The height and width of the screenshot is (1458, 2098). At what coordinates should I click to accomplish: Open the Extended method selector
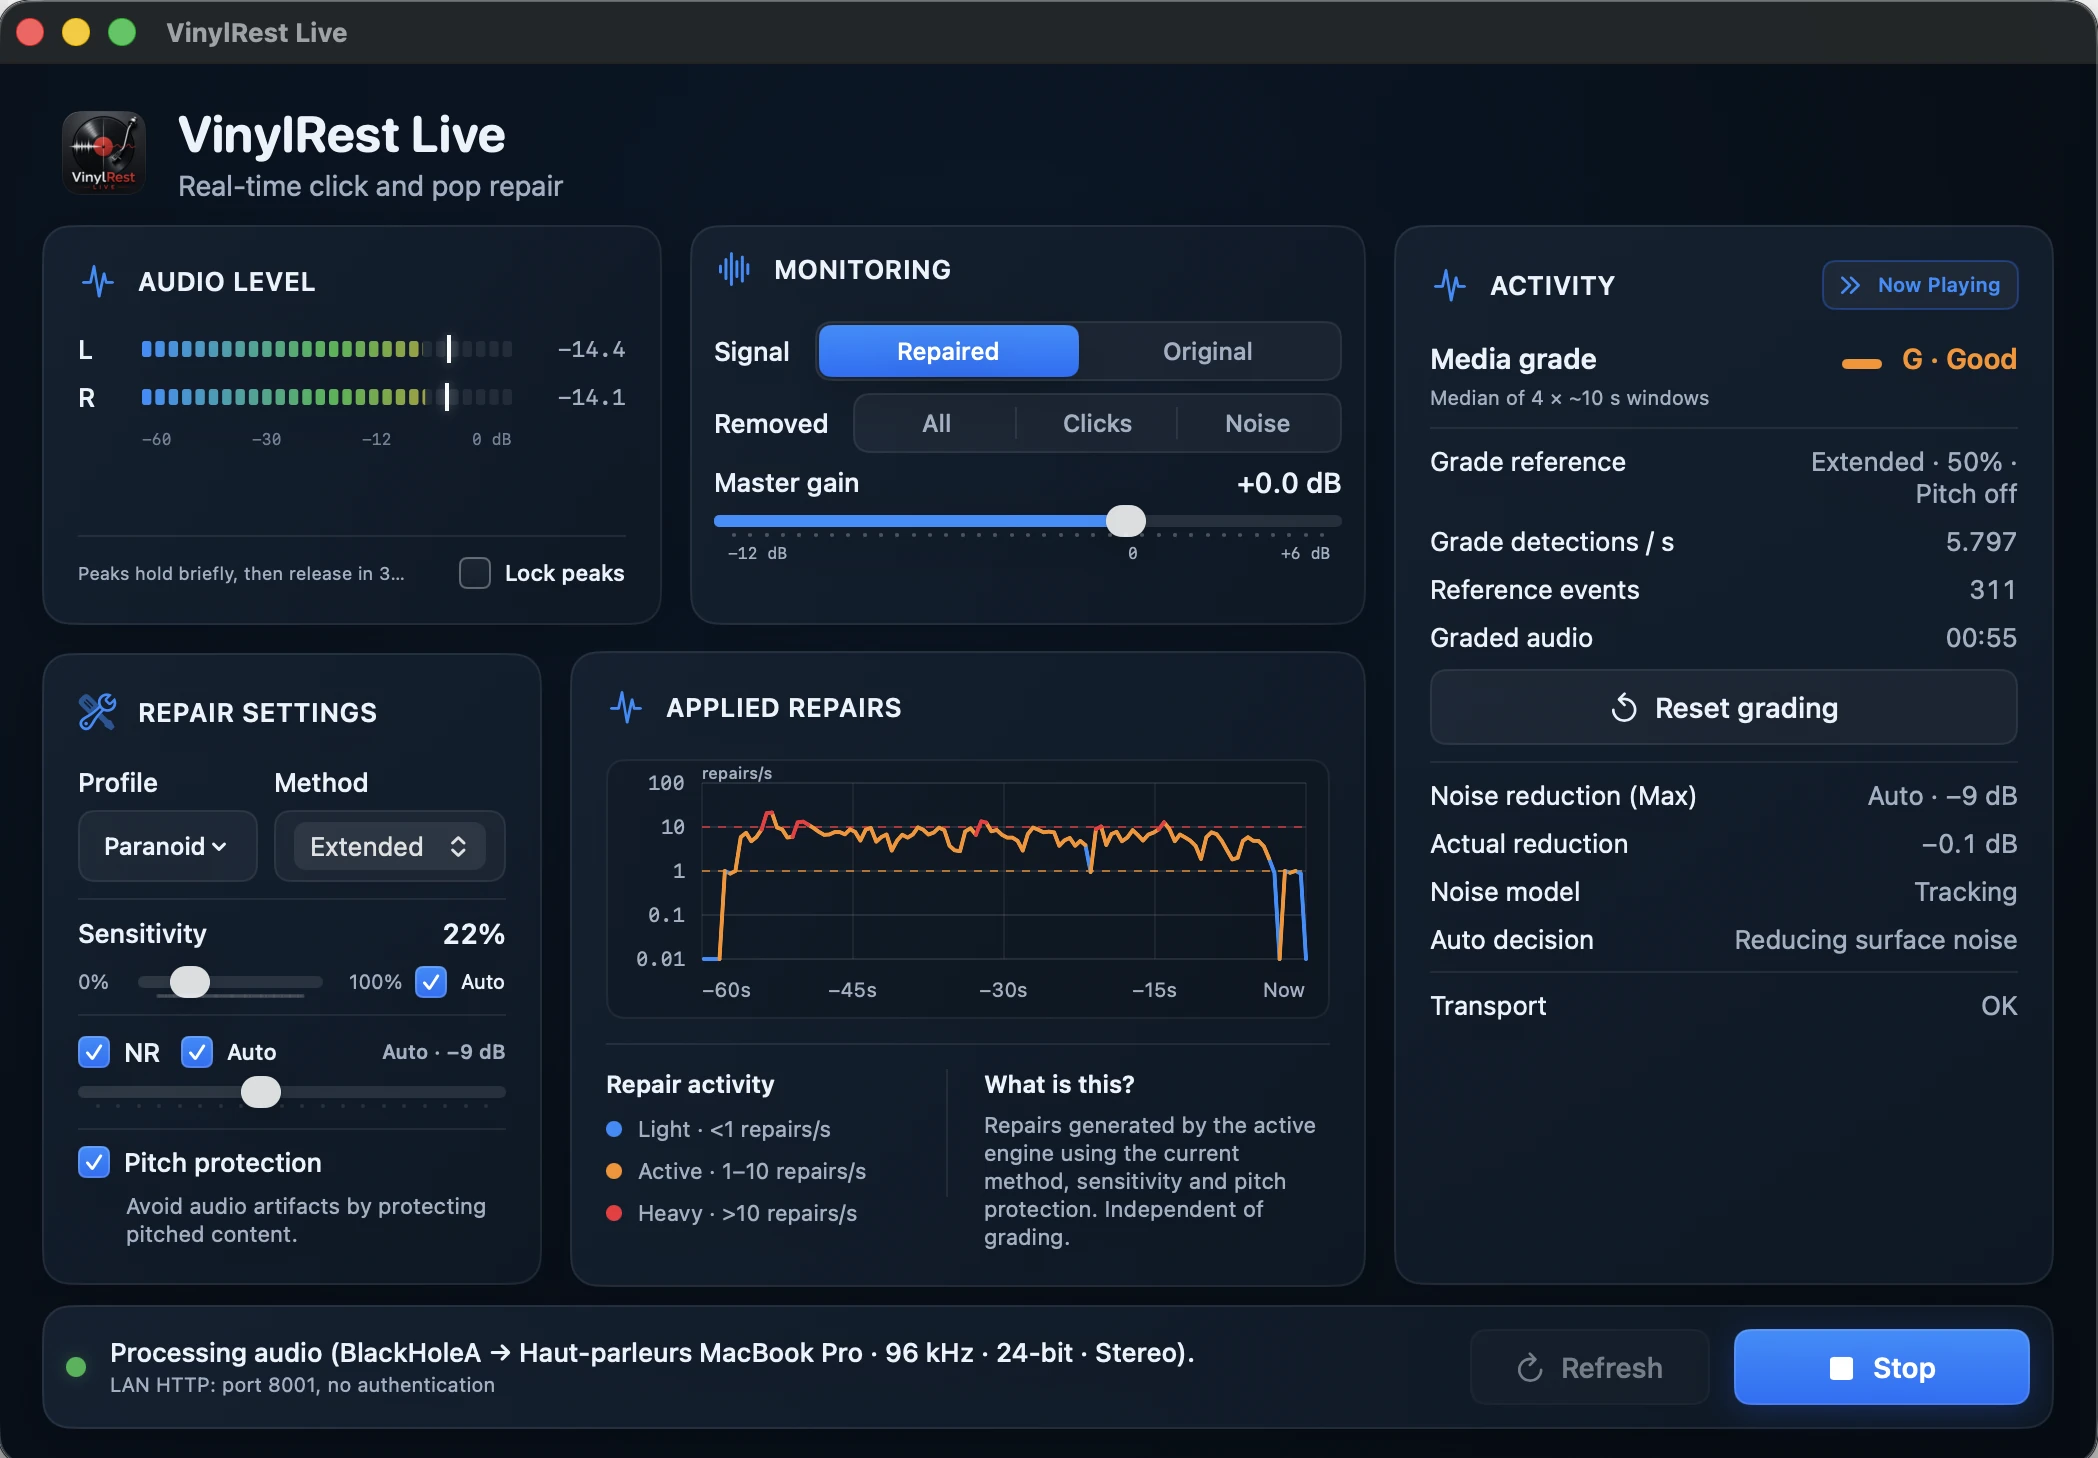(389, 846)
